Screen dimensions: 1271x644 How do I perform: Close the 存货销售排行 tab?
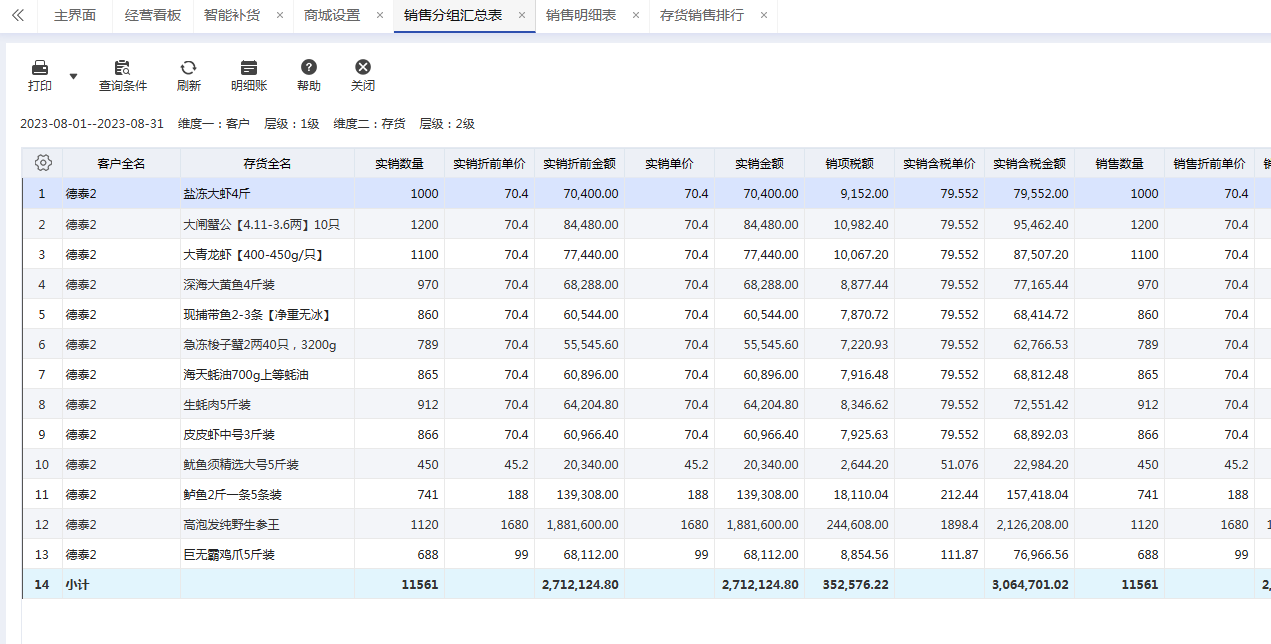(x=764, y=16)
